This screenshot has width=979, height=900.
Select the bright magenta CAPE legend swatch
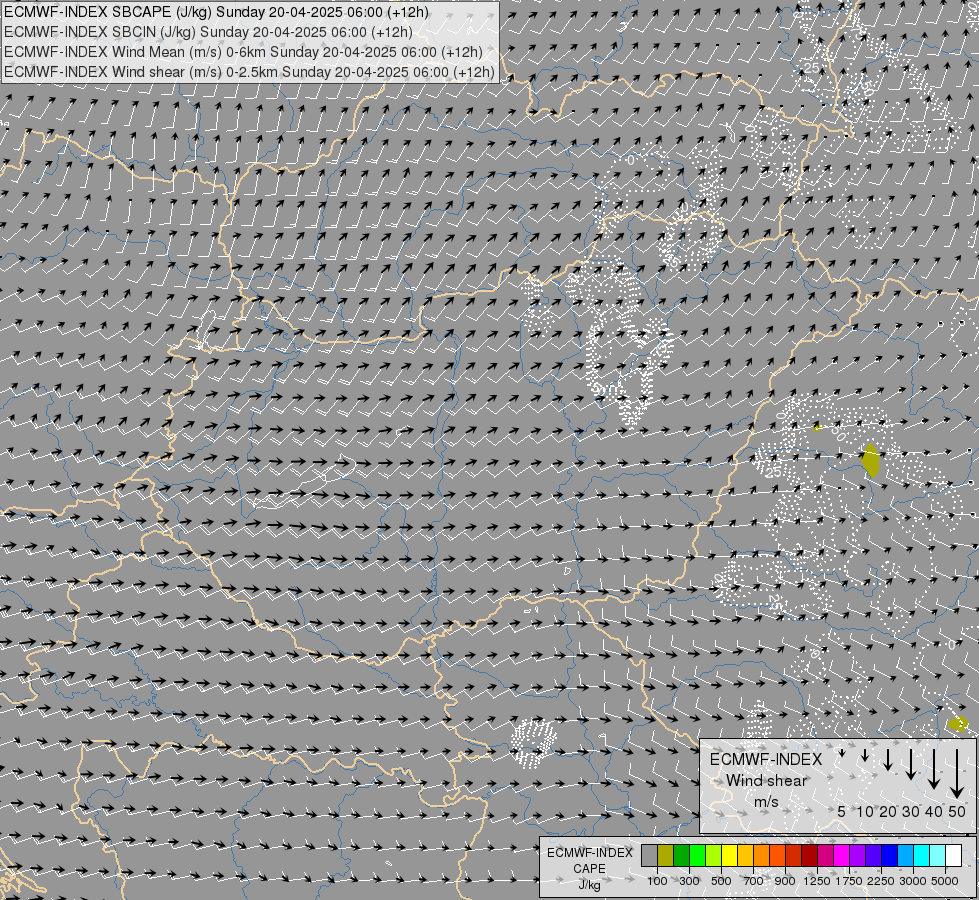click(x=842, y=856)
